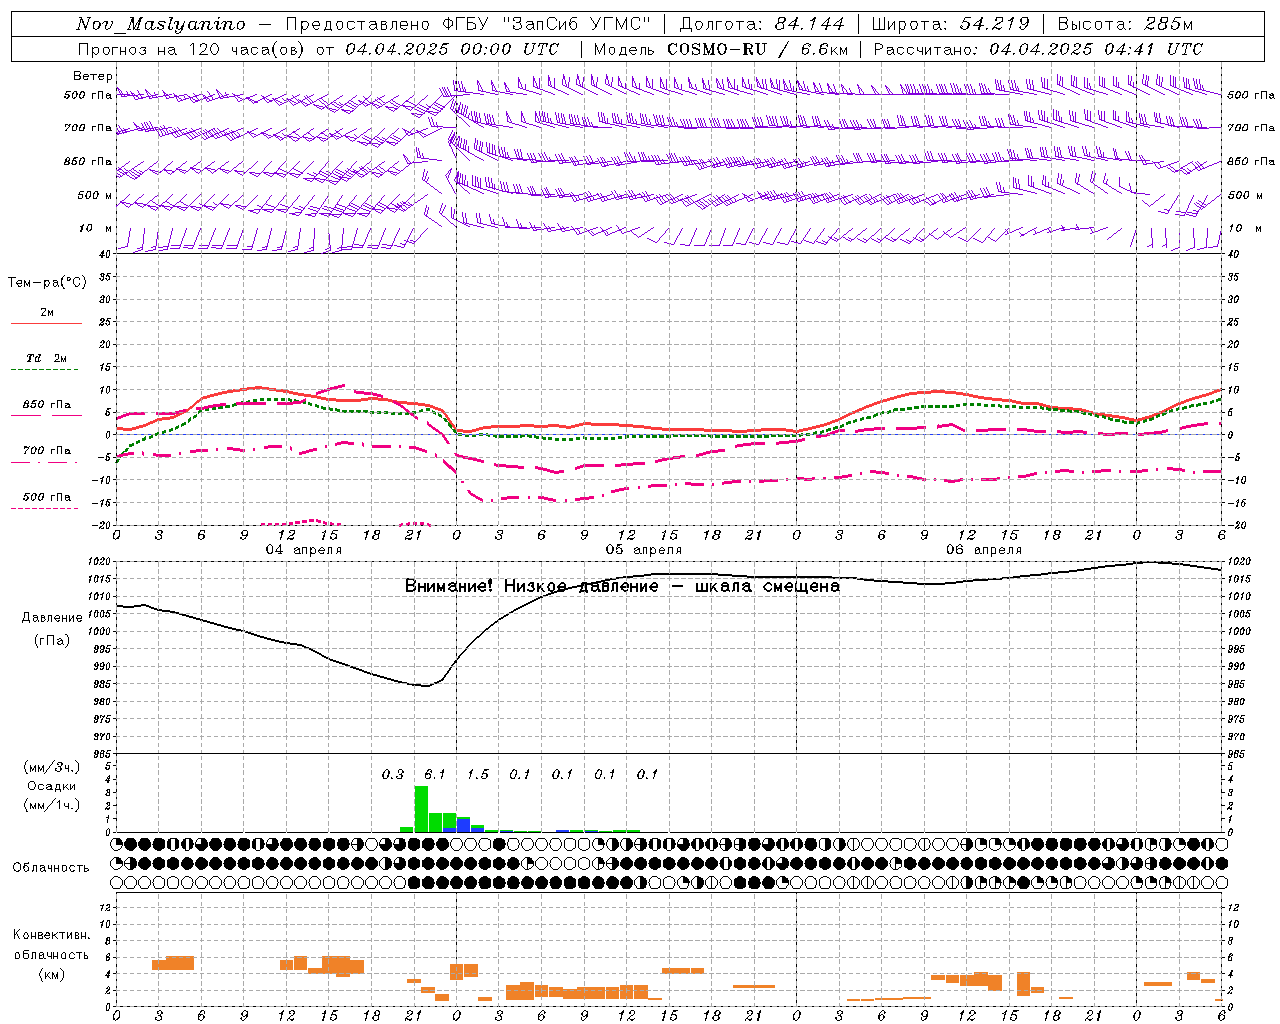Select the provider text ФГБУ "ЗапСиб УГМС"
1280x1024 pixels.
click(546, 24)
